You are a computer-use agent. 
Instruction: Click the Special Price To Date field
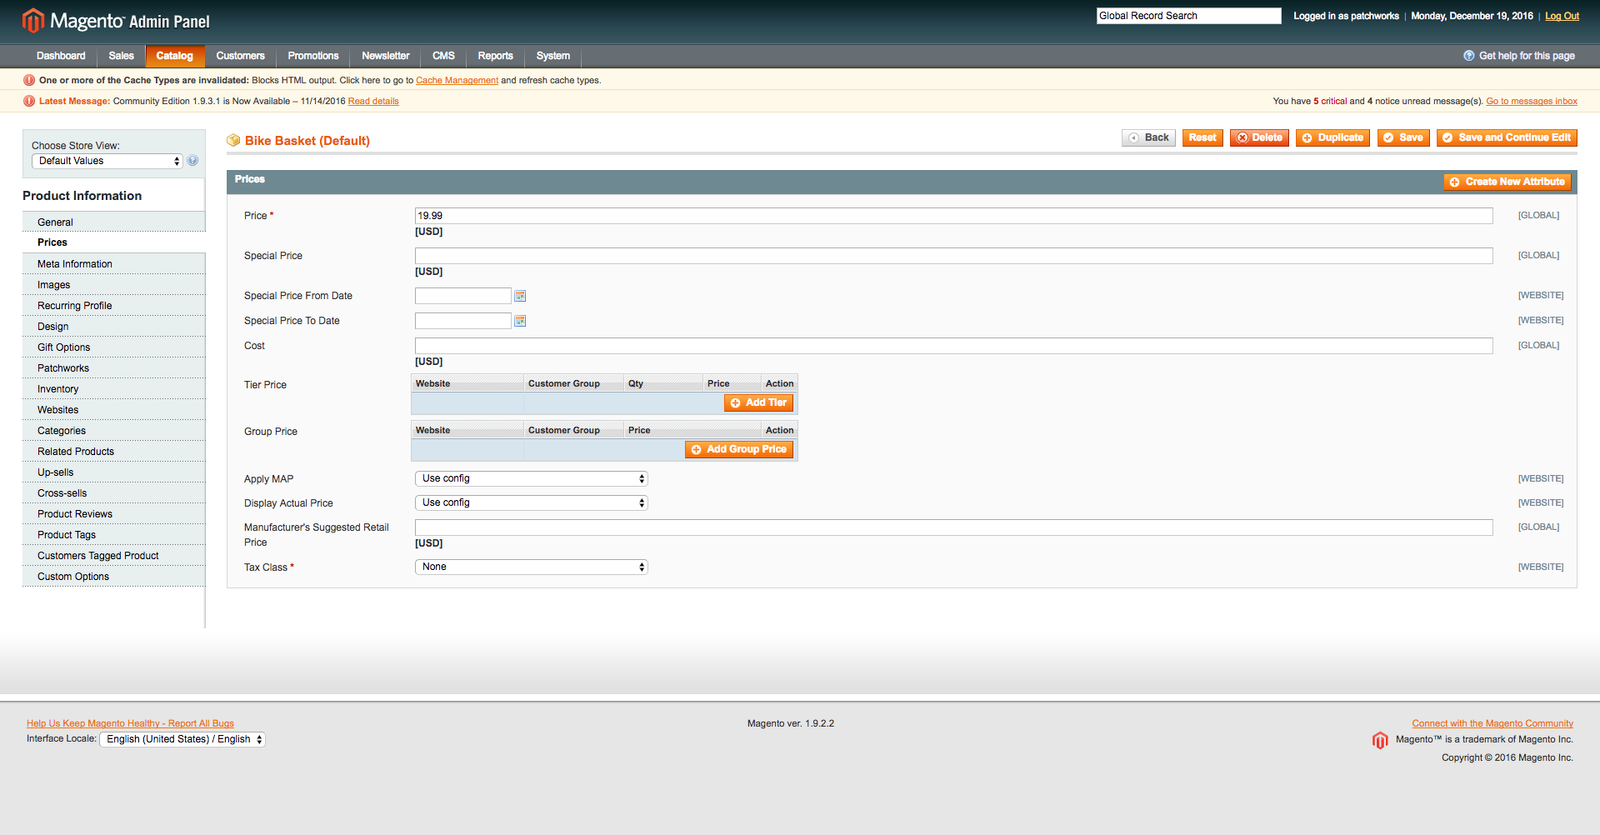(463, 321)
